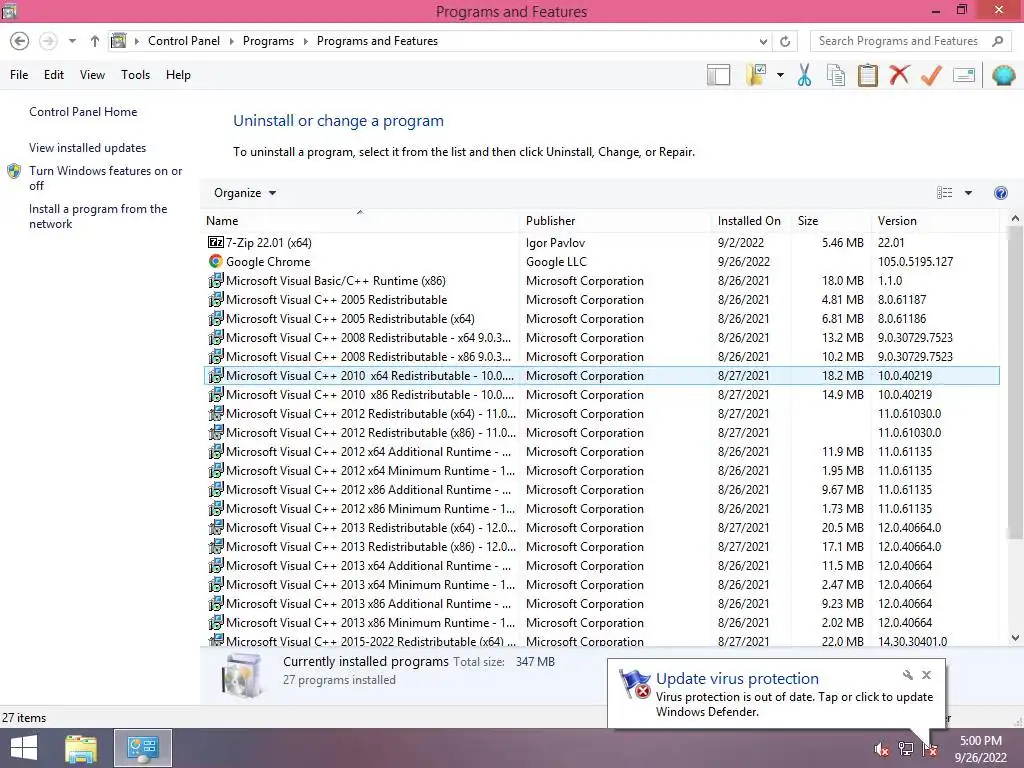Sort by the Version column header
Viewport: 1024px width, 768px height.
(935, 221)
